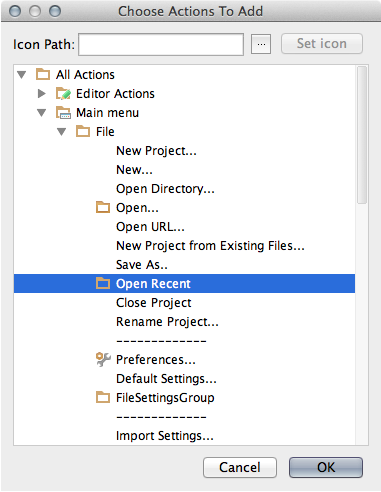Click the Cancel button
Viewport: 381px width, 492px height.
pyautogui.click(x=240, y=467)
